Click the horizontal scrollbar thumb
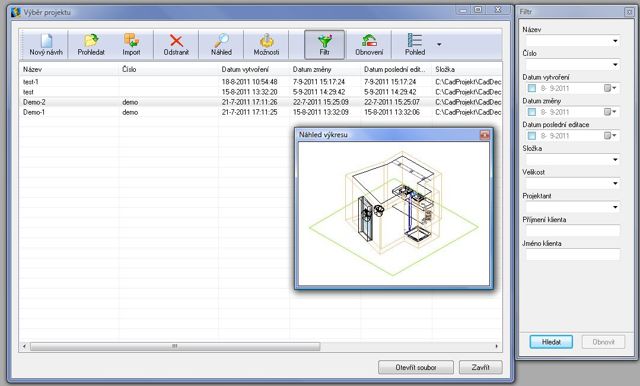 pos(175,346)
